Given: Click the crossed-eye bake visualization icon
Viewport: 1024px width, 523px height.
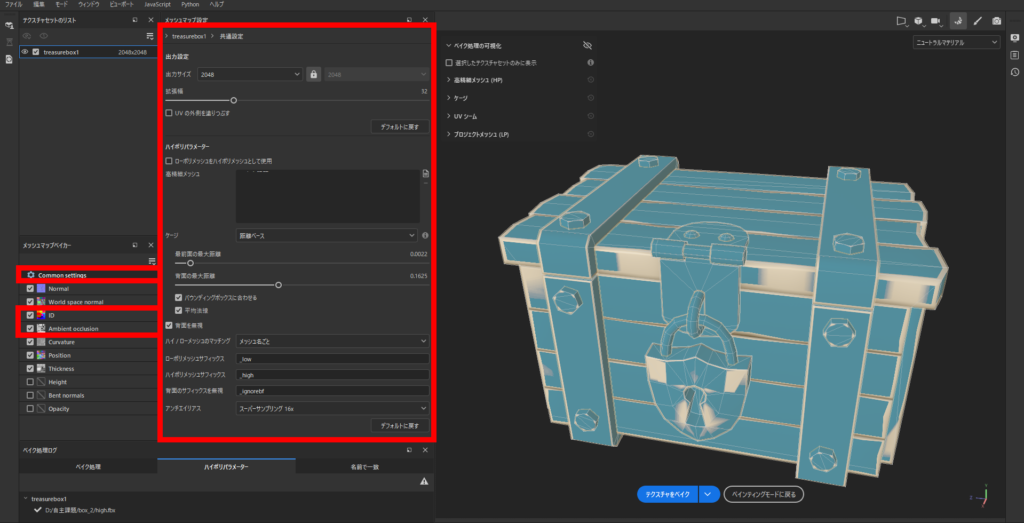Looking at the screenshot, I should pos(588,45).
